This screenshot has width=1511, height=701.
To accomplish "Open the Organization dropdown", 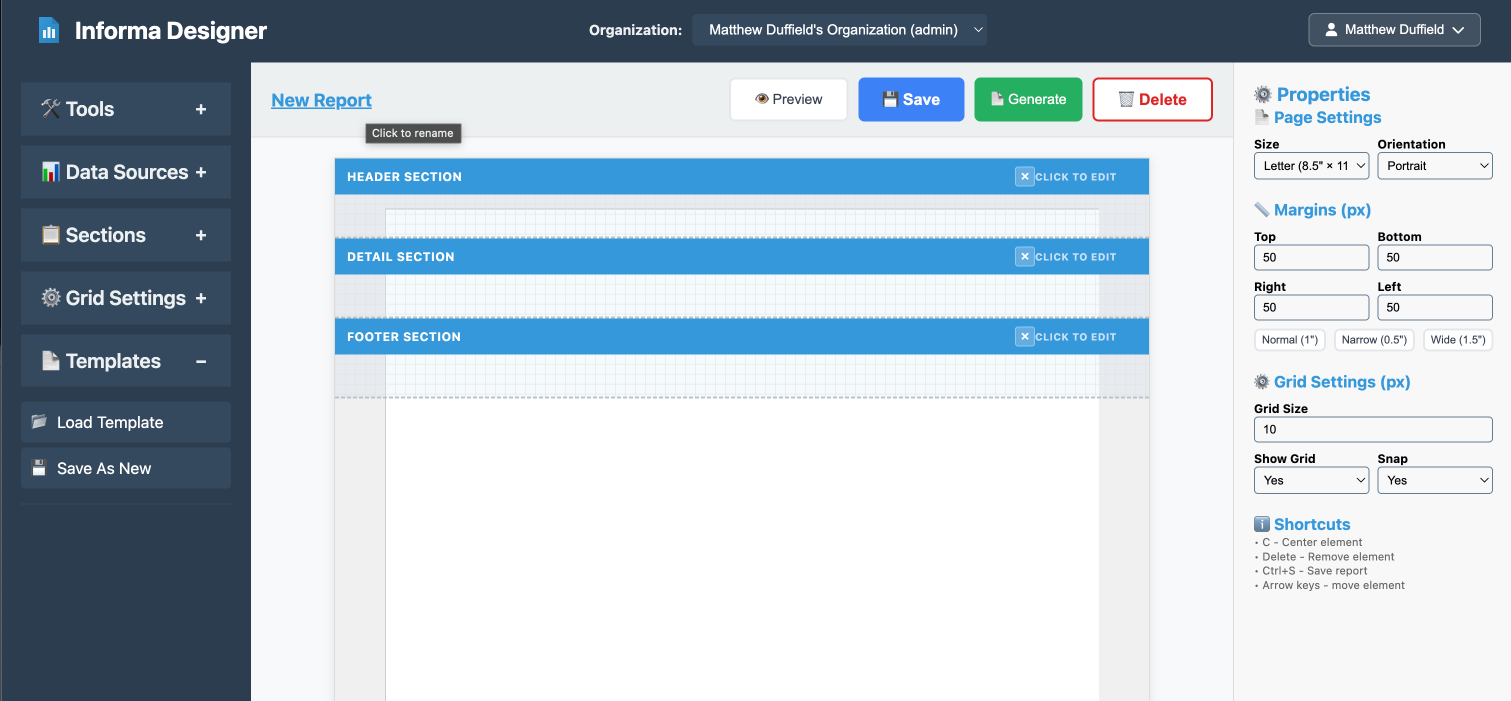I will click(839, 30).
